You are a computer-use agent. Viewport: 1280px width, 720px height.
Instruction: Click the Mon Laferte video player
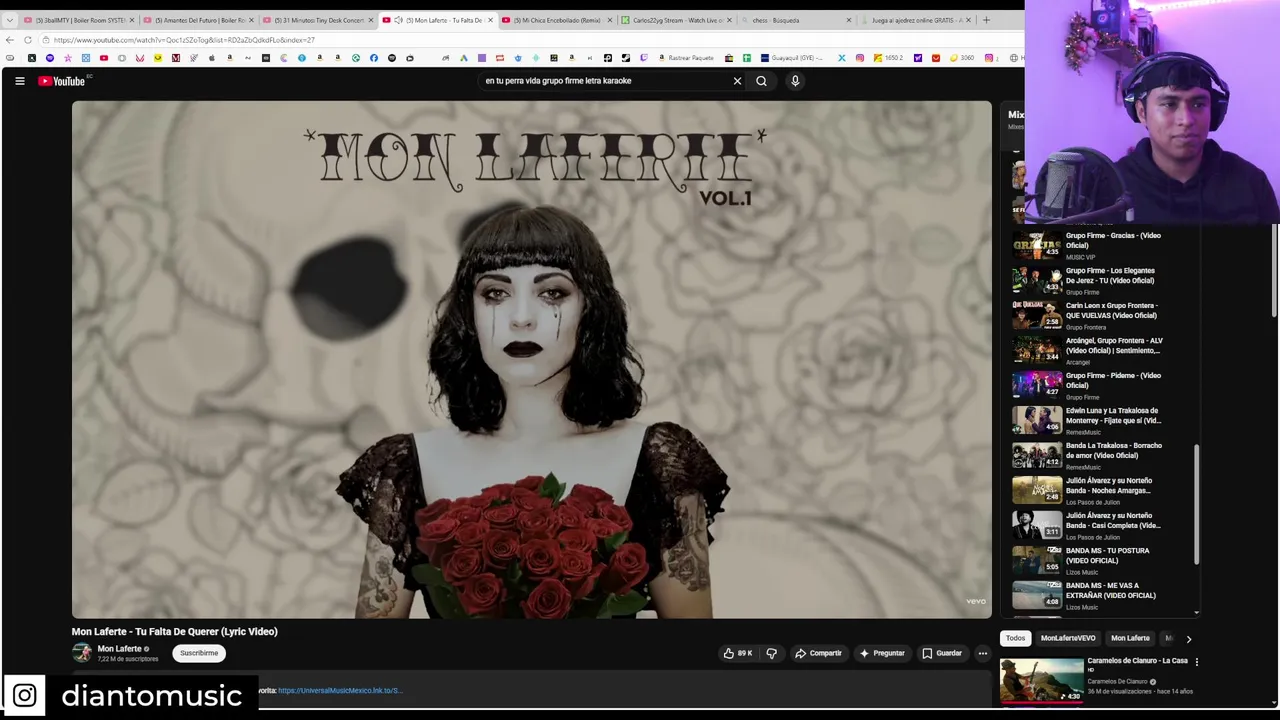pos(531,359)
